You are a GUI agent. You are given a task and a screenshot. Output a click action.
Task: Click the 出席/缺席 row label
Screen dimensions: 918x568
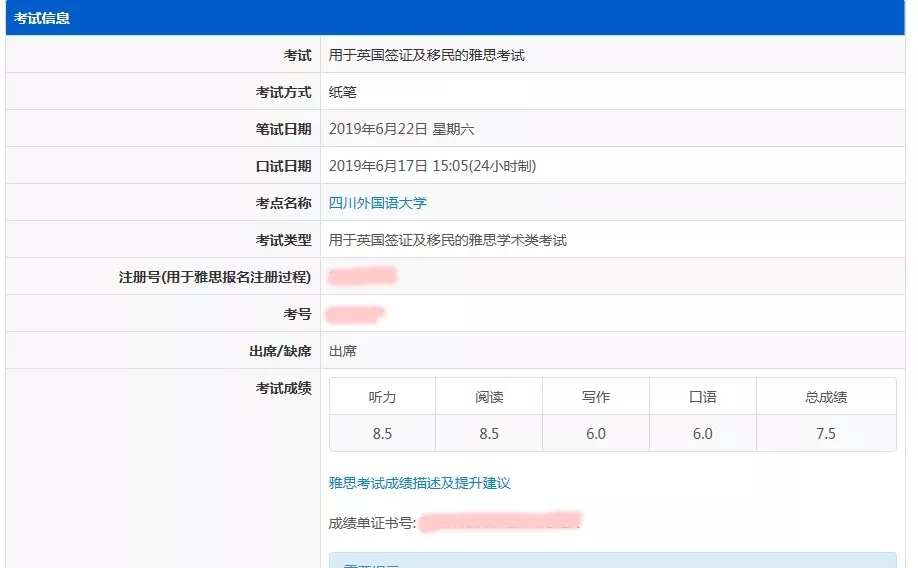(x=280, y=351)
